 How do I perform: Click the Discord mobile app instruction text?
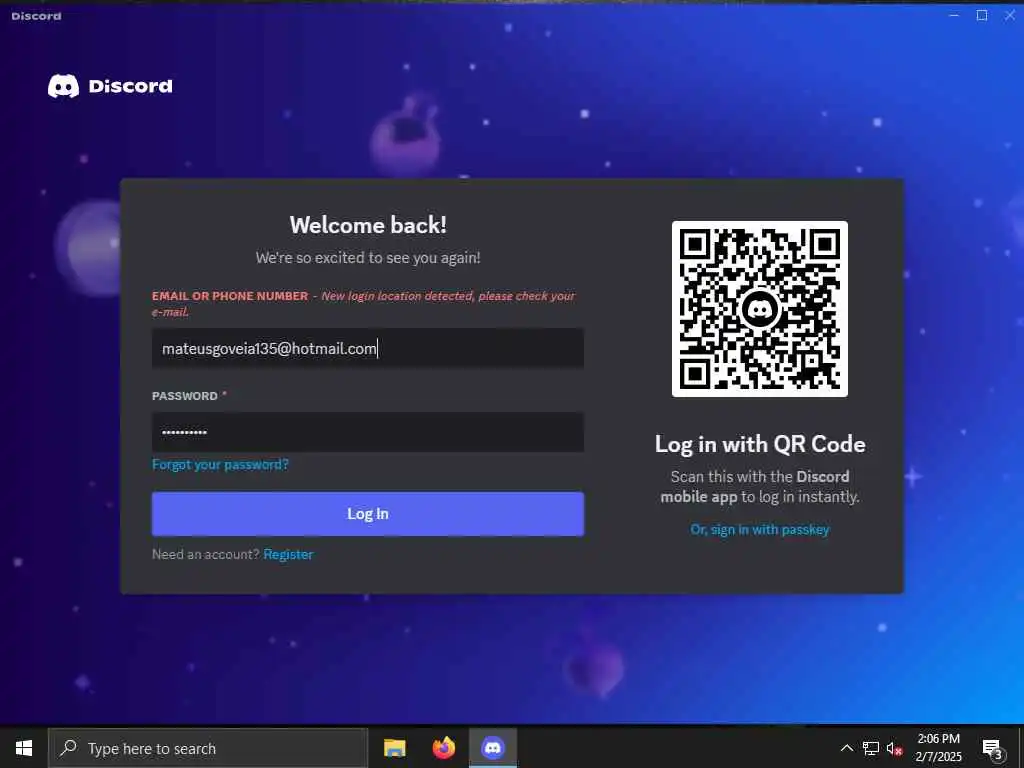tap(760, 487)
